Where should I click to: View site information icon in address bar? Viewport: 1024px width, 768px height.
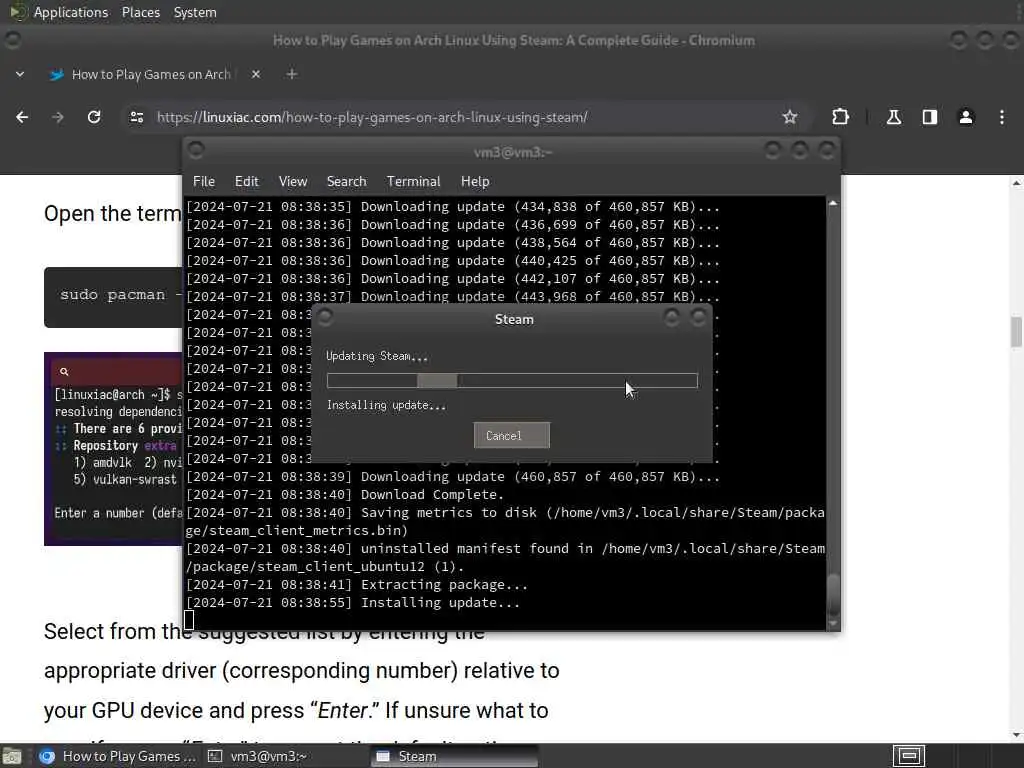(x=136, y=117)
